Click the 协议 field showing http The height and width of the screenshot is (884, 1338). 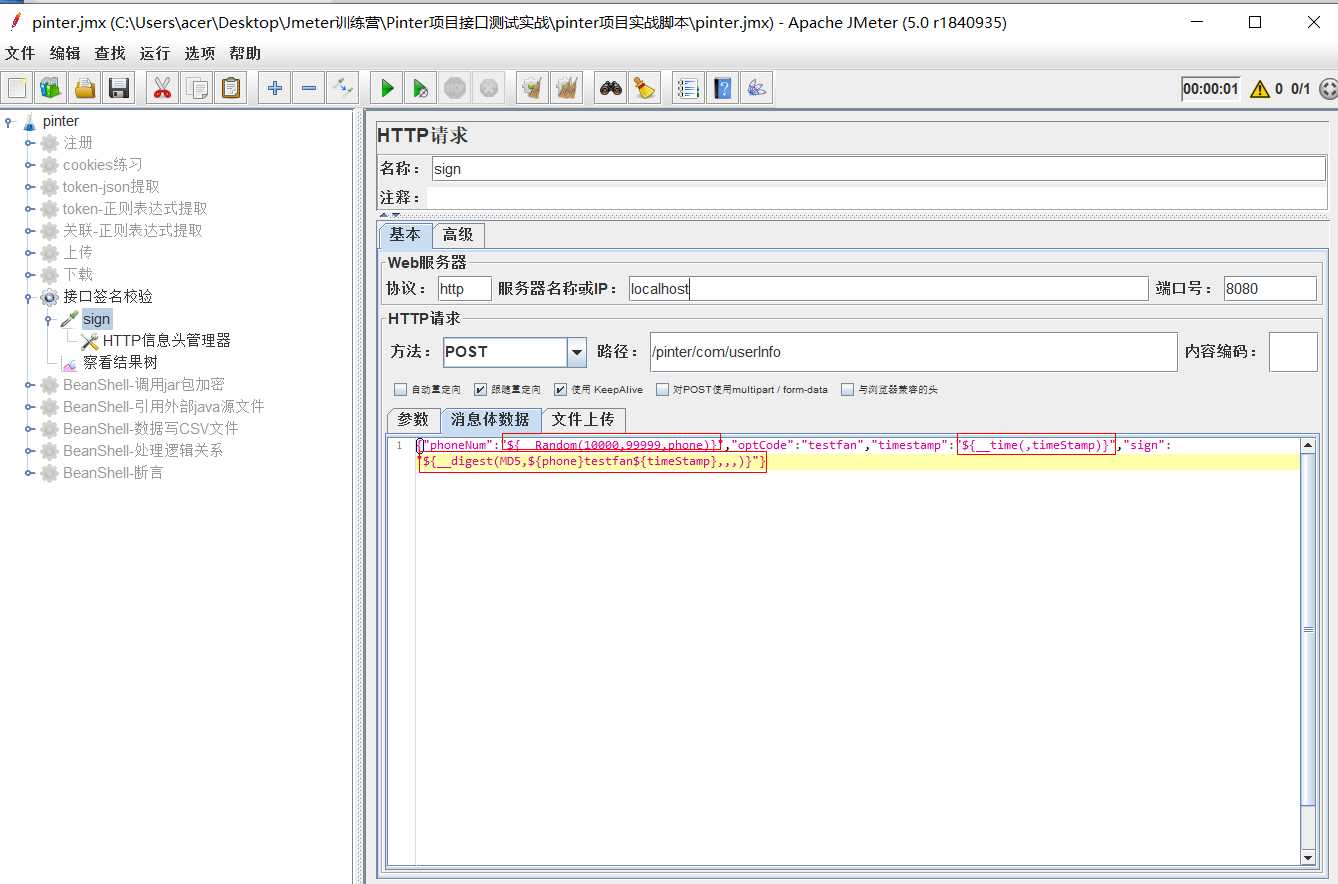pyautogui.click(x=465, y=289)
